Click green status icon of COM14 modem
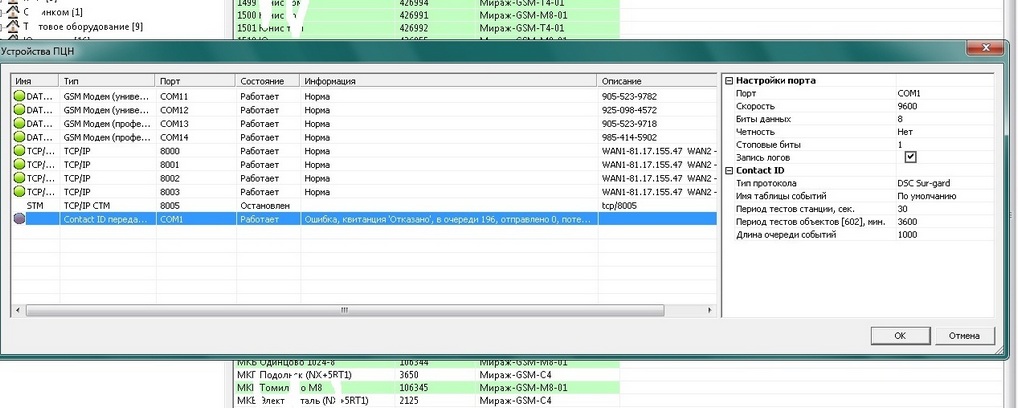This screenshot has height=408, width=1018. pyautogui.click(x=19, y=137)
